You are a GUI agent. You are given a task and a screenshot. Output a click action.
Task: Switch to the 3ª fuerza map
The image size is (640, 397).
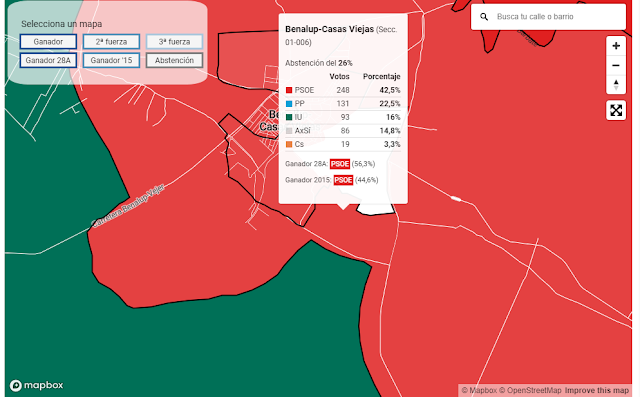pyautogui.click(x=174, y=42)
